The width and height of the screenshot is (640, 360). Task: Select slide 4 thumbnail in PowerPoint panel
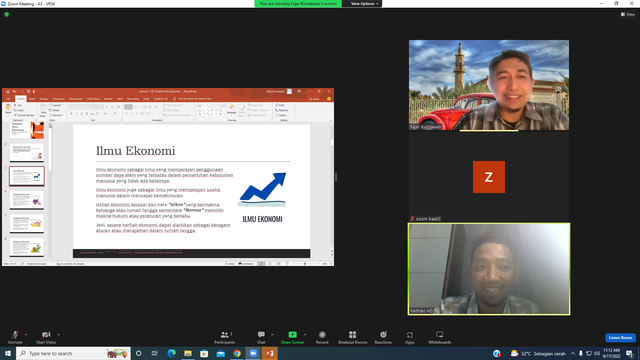(x=27, y=200)
